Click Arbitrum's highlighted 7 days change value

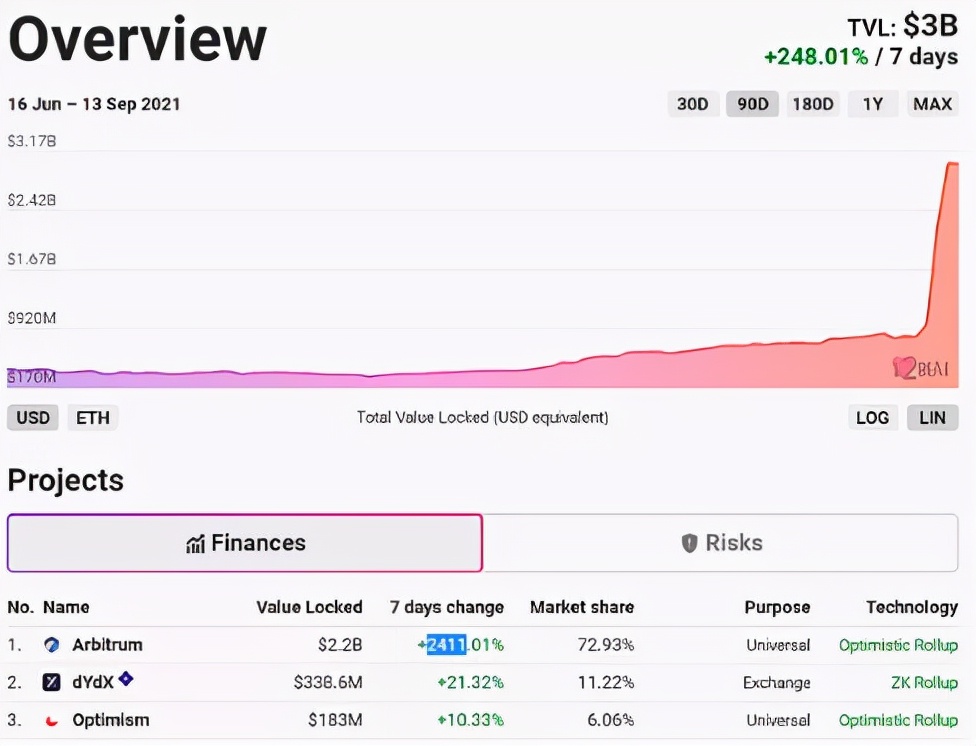point(461,644)
